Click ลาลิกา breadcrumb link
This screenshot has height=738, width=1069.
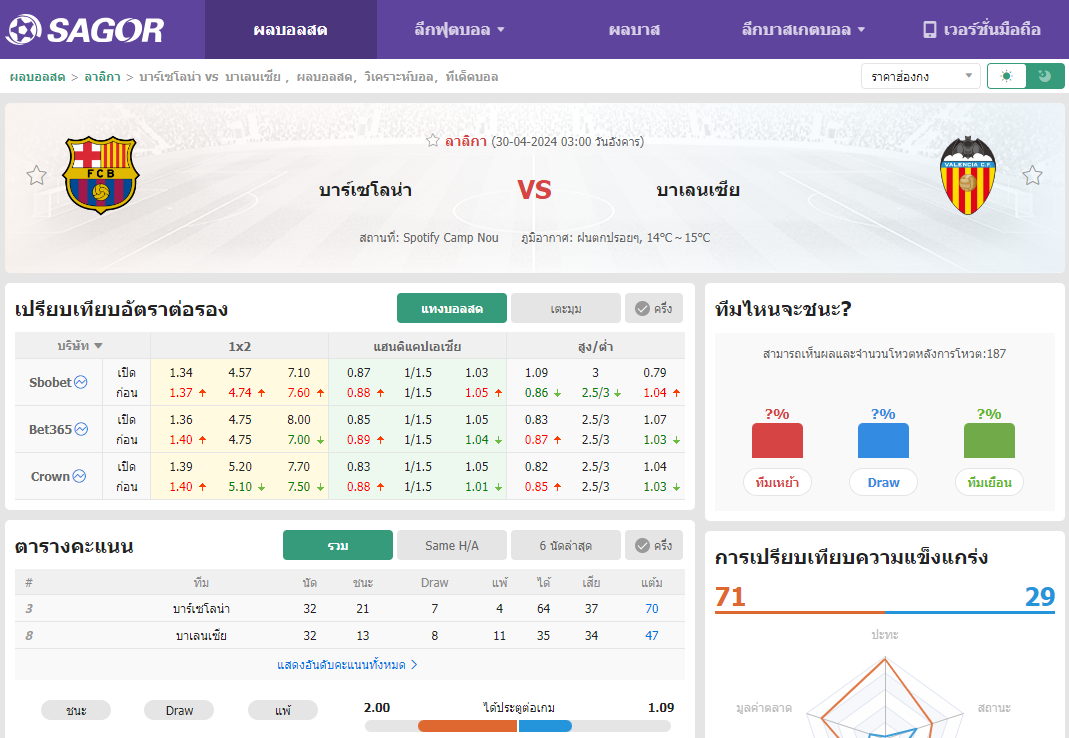pyautogui.click(x=102, y=77)
